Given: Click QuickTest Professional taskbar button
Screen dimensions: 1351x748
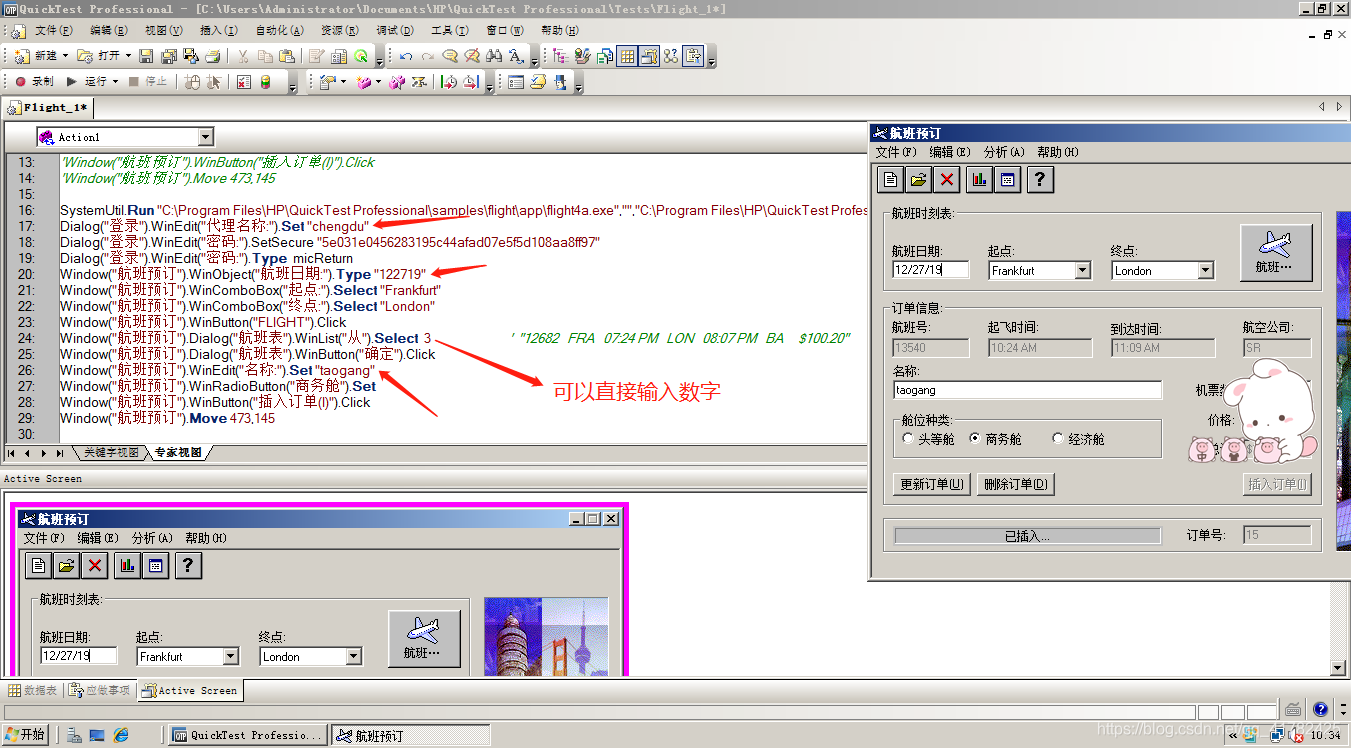Looking at the screenshot, I should (246, 735).
